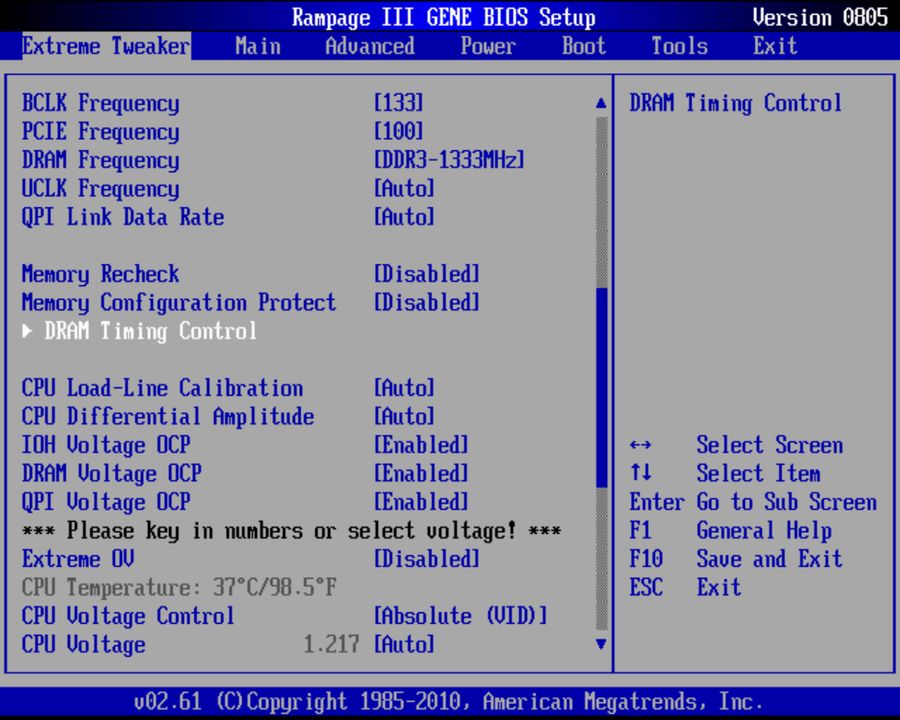This screenshot has width=900, height=720.
Task: Select the PCIE Frequency label
Action: [100, 133]
